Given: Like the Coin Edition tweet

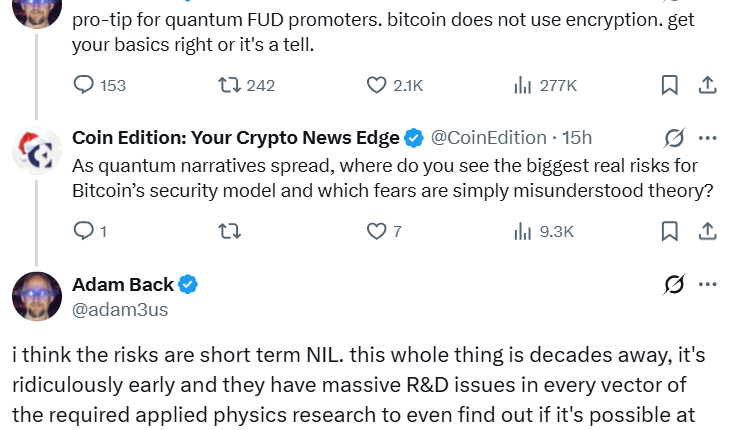Looking at the screenshot, I should pos(376,231).
